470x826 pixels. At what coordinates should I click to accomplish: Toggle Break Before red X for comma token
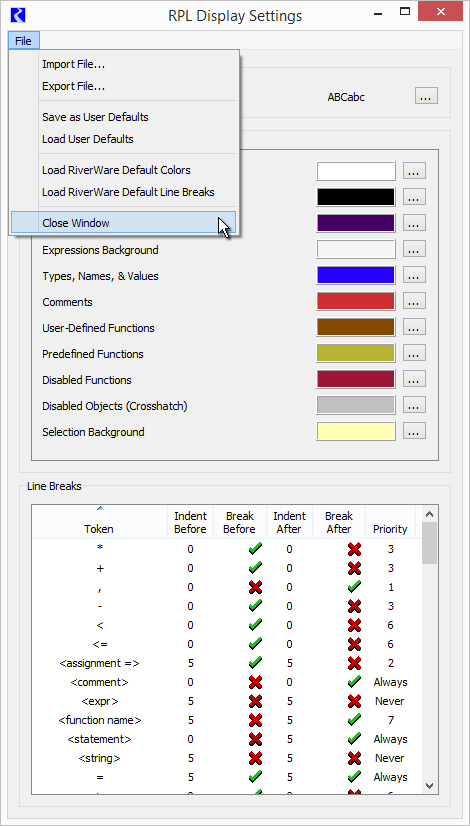255,587
